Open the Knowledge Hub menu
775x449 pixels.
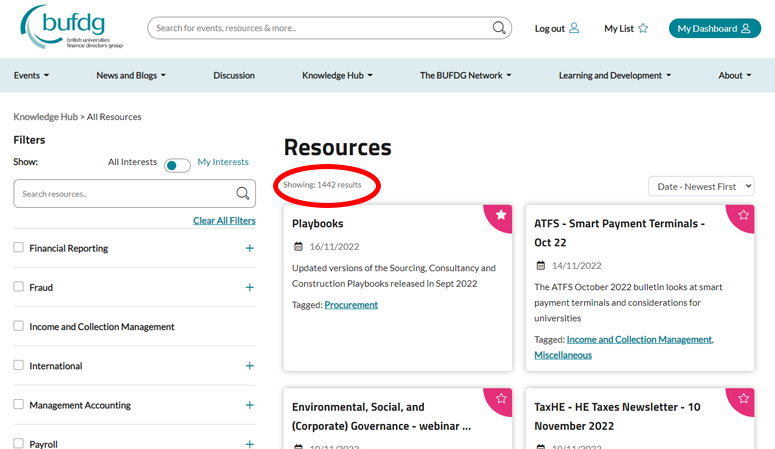coord(337,75)
